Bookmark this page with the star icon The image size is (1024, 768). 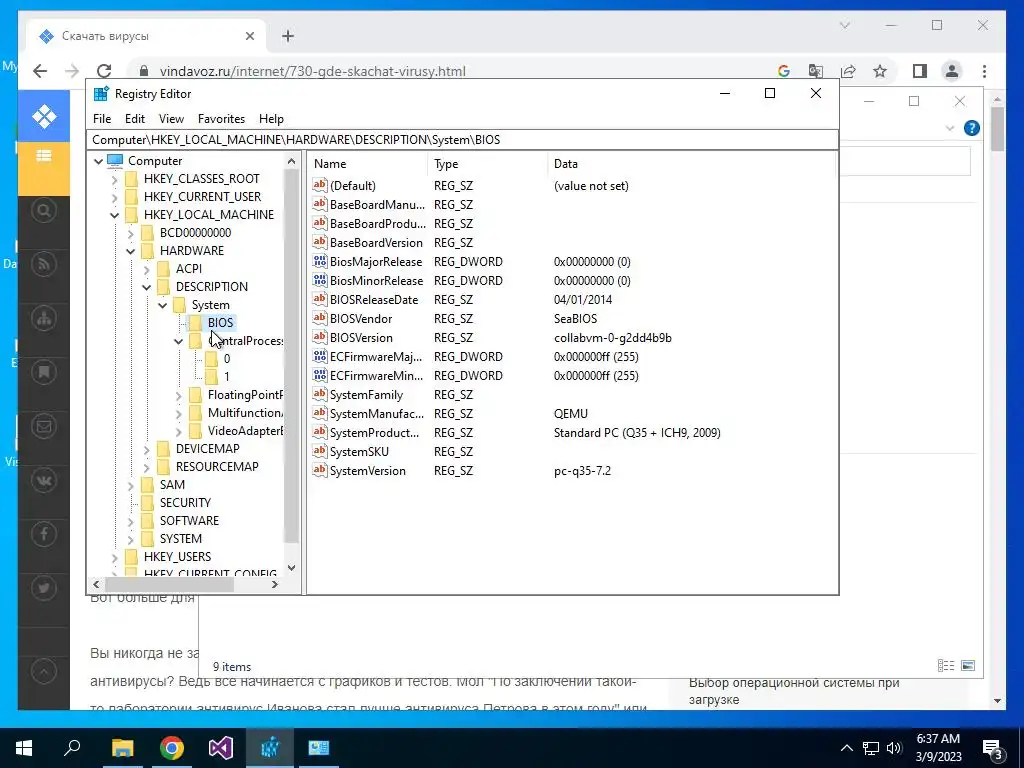(x=880, y=71)
